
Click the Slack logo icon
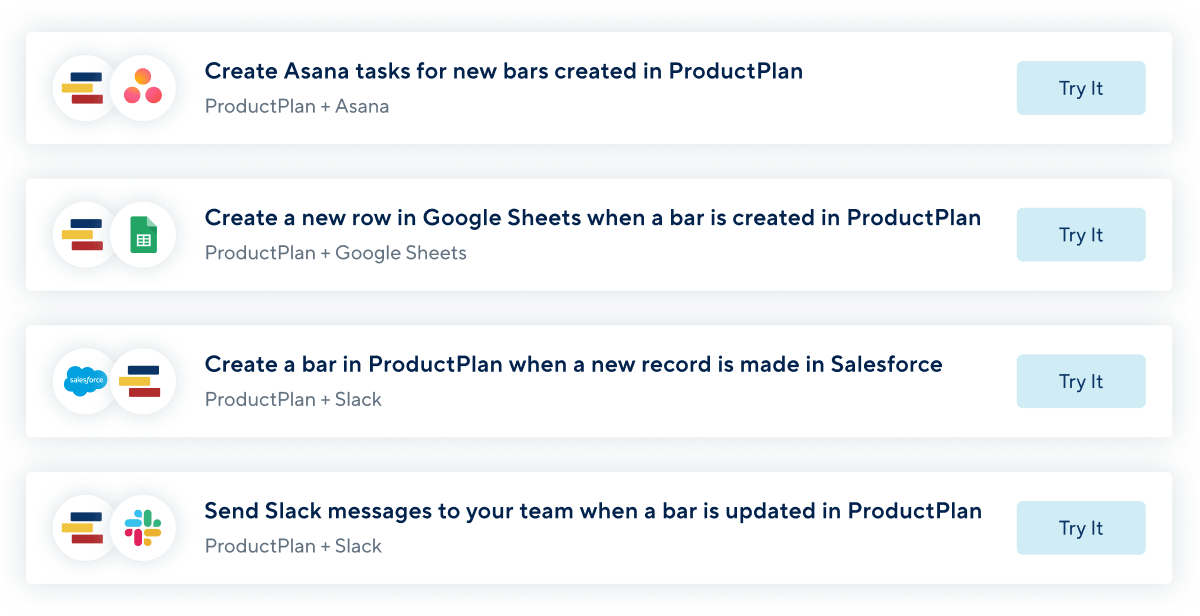[143, 528]
